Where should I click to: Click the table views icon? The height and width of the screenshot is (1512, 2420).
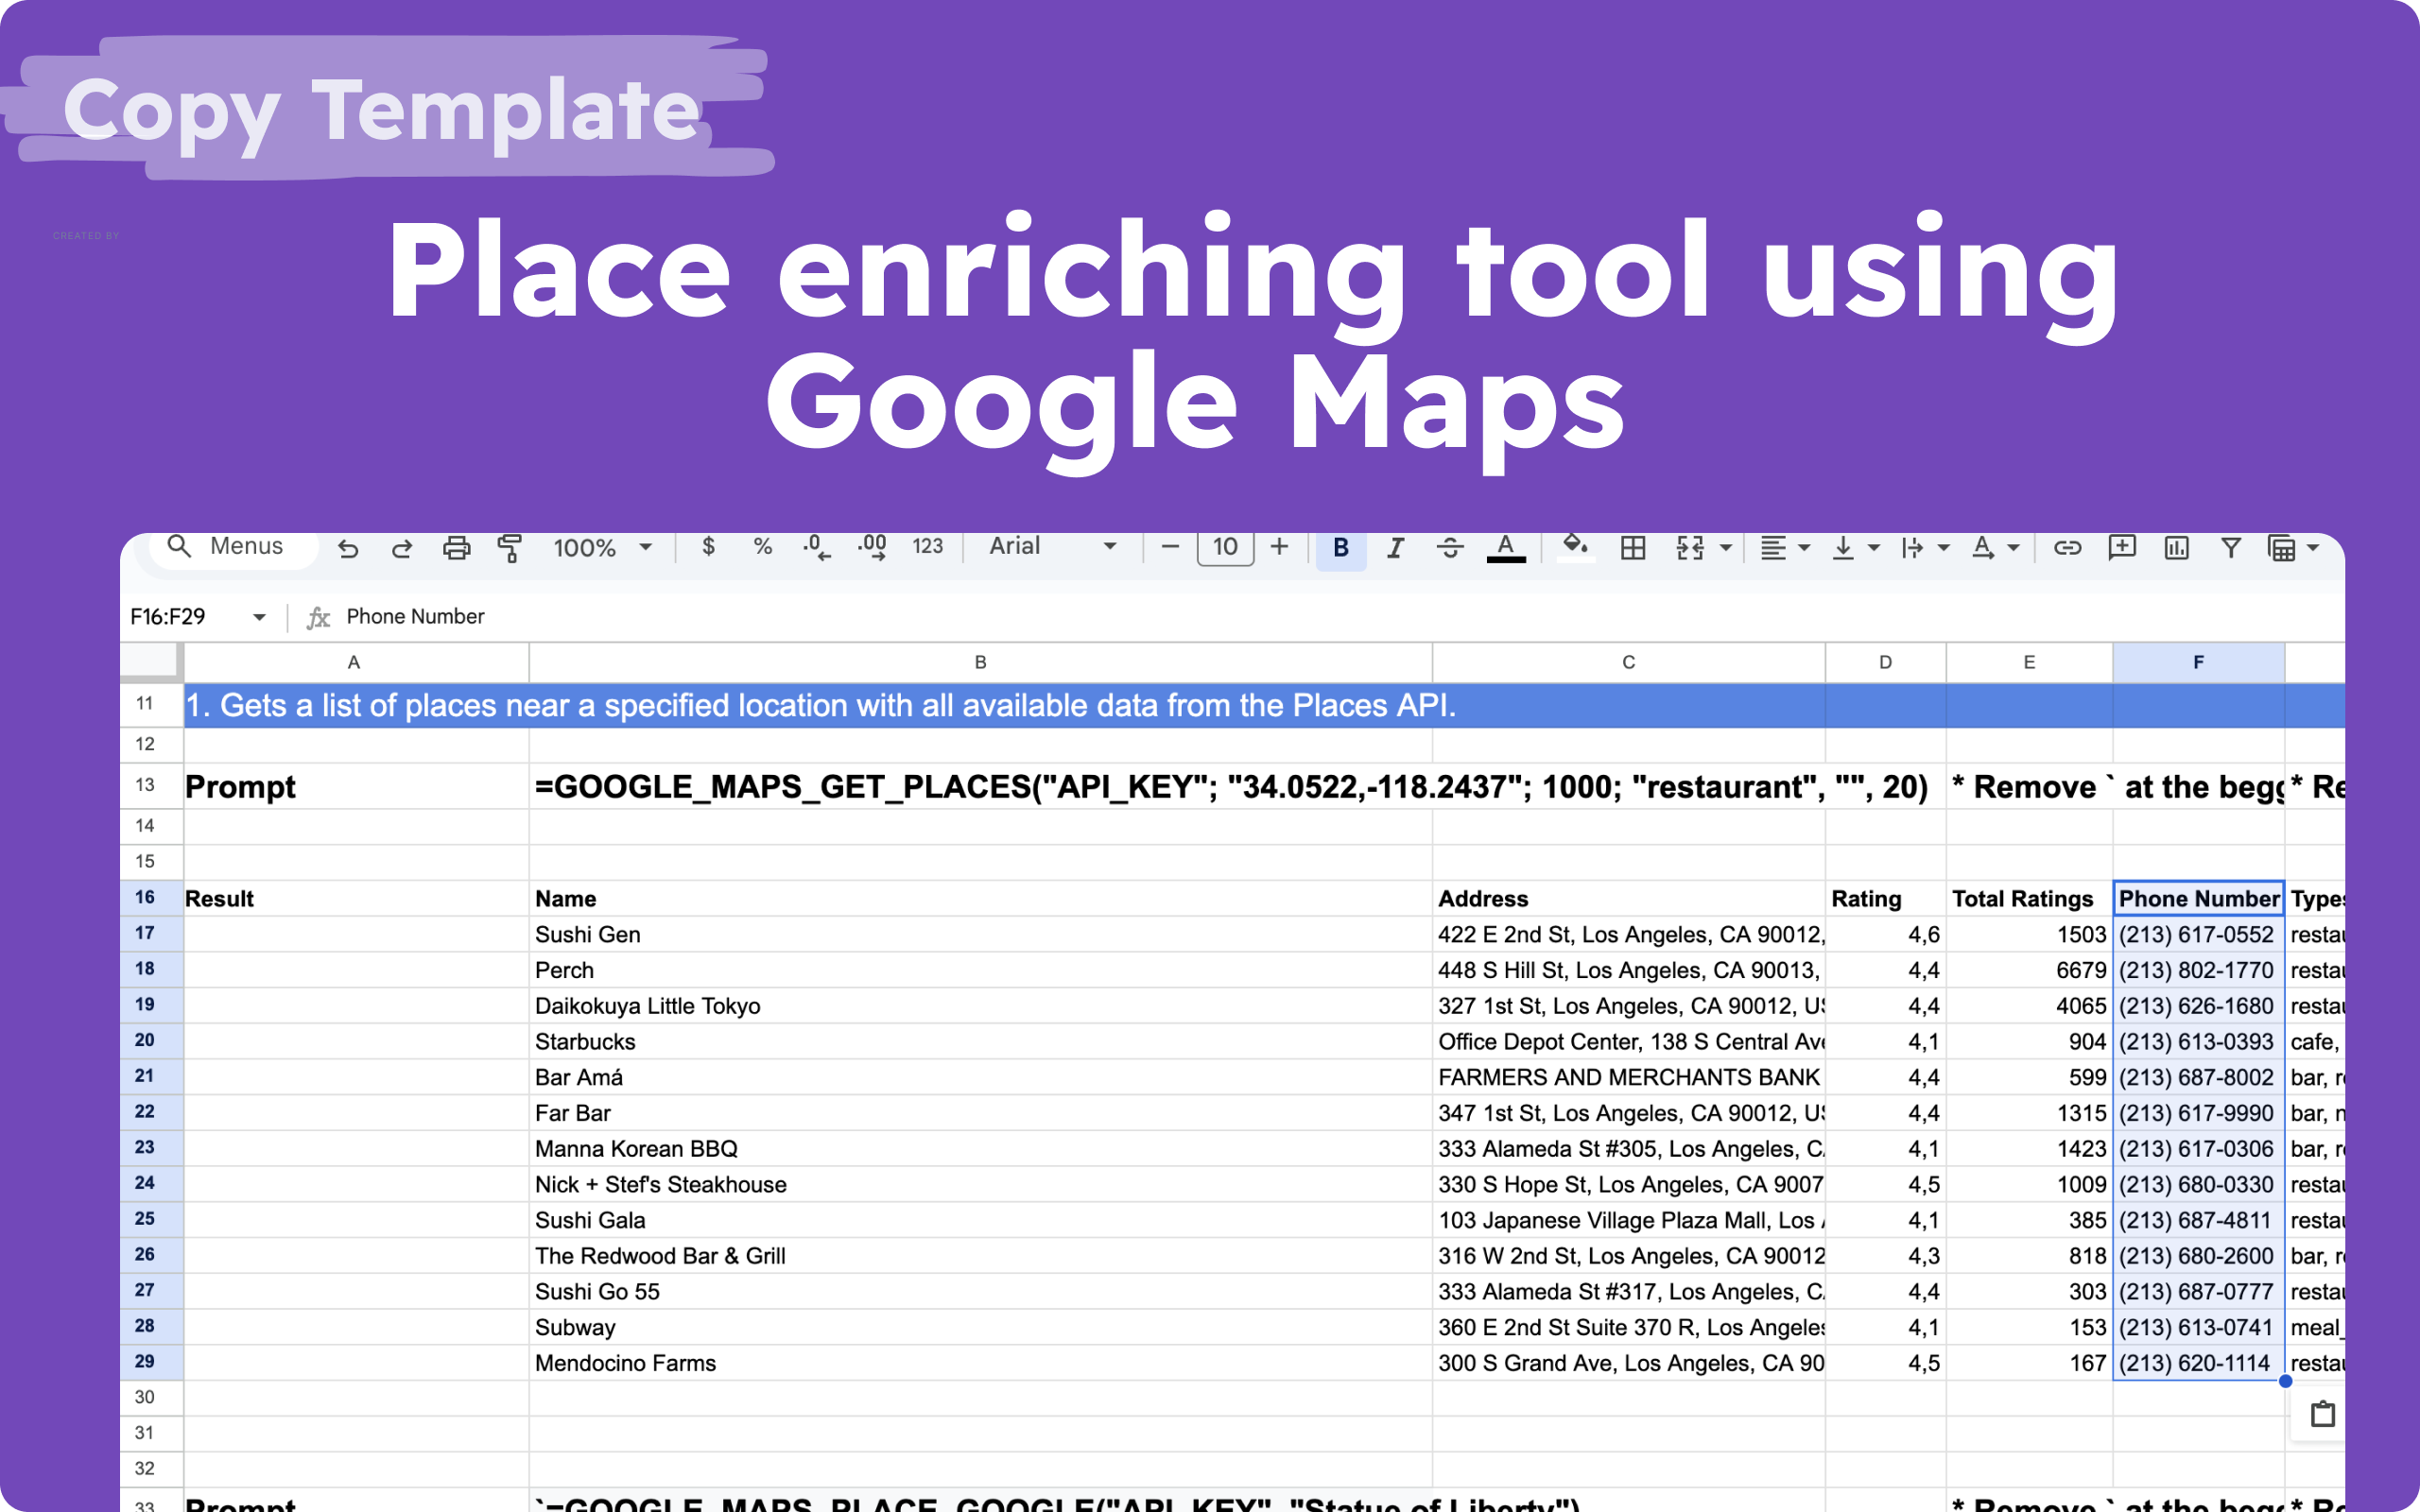(x=2282, y=548)
